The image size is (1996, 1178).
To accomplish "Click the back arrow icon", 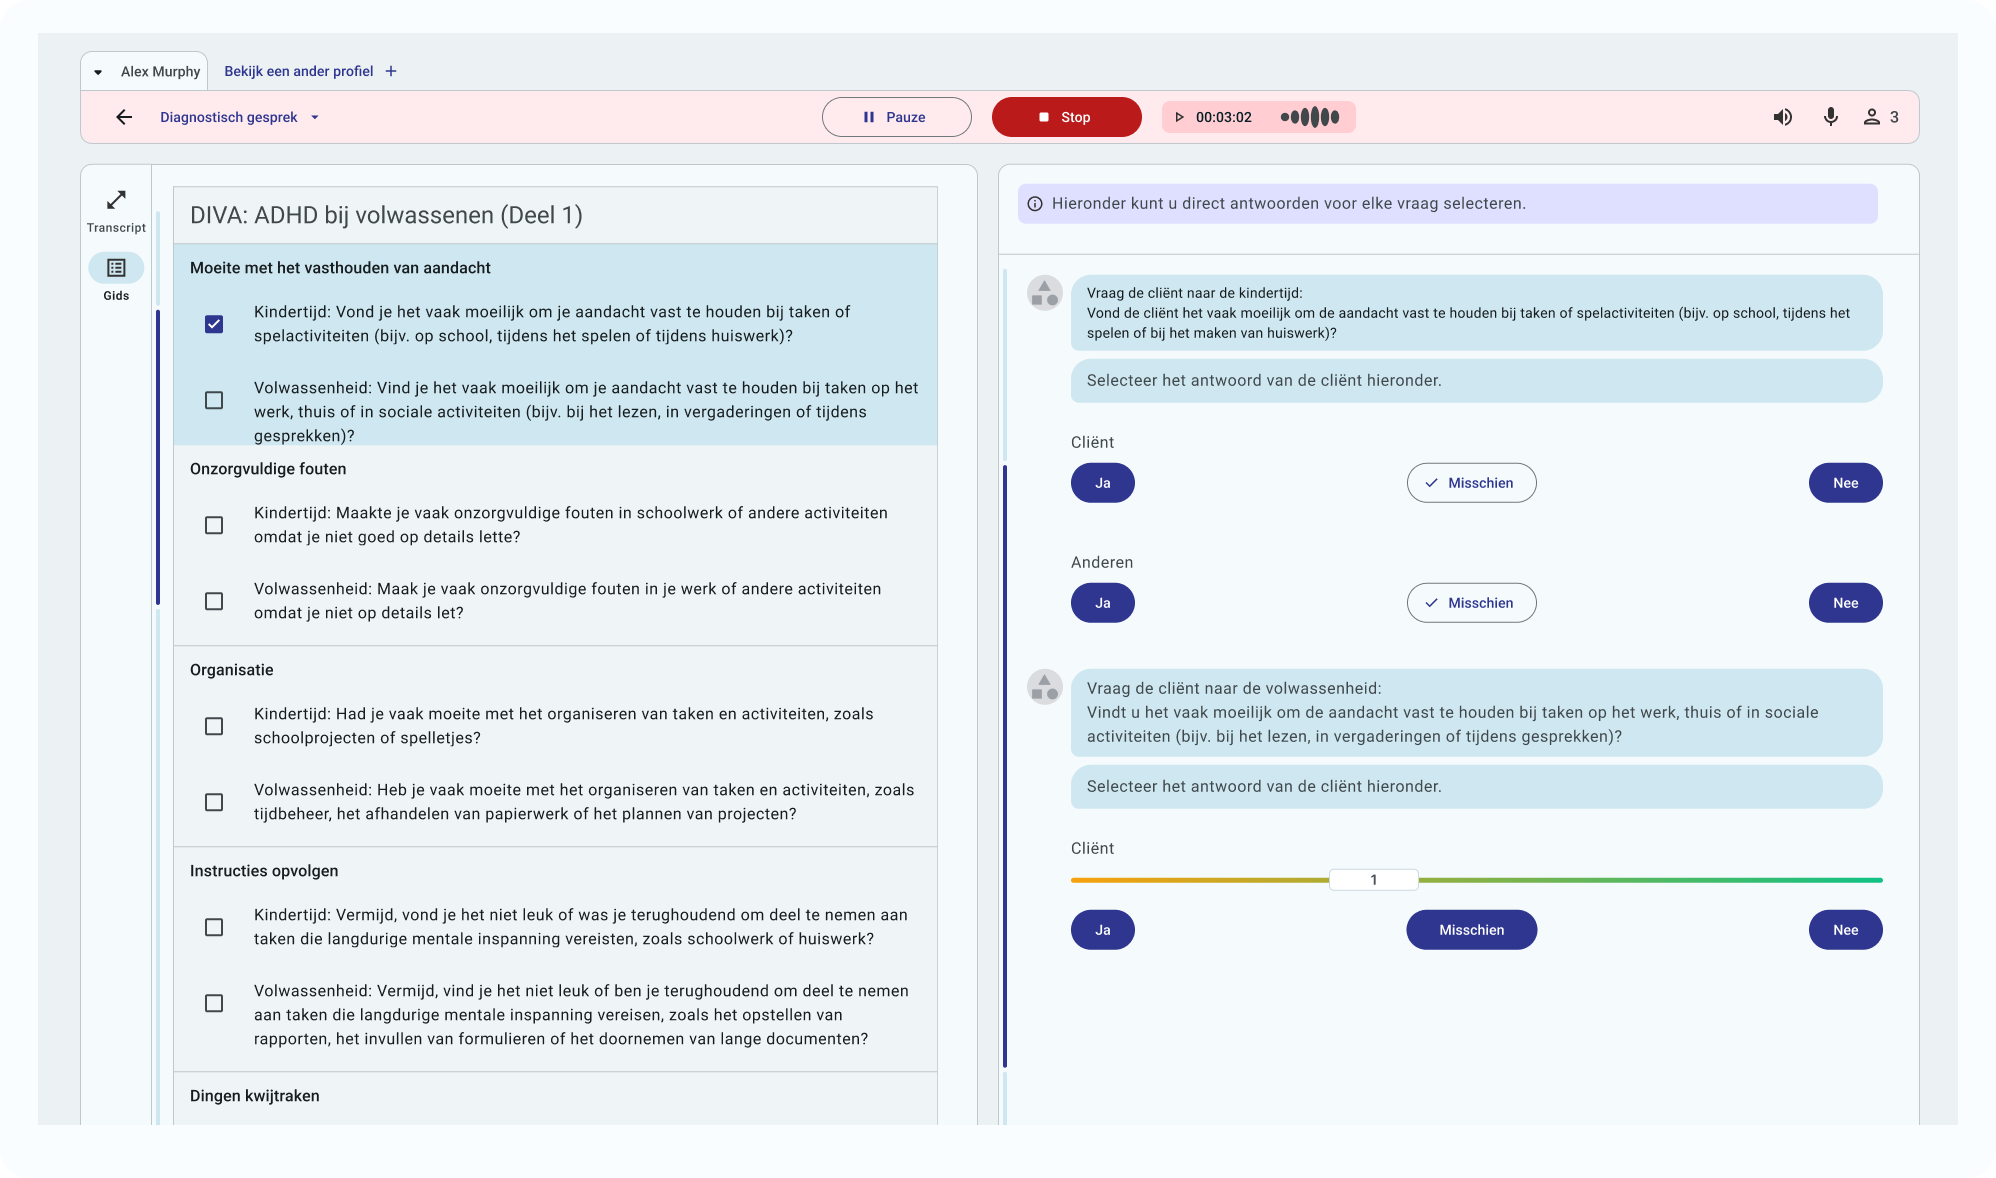I will pos(124,117).
